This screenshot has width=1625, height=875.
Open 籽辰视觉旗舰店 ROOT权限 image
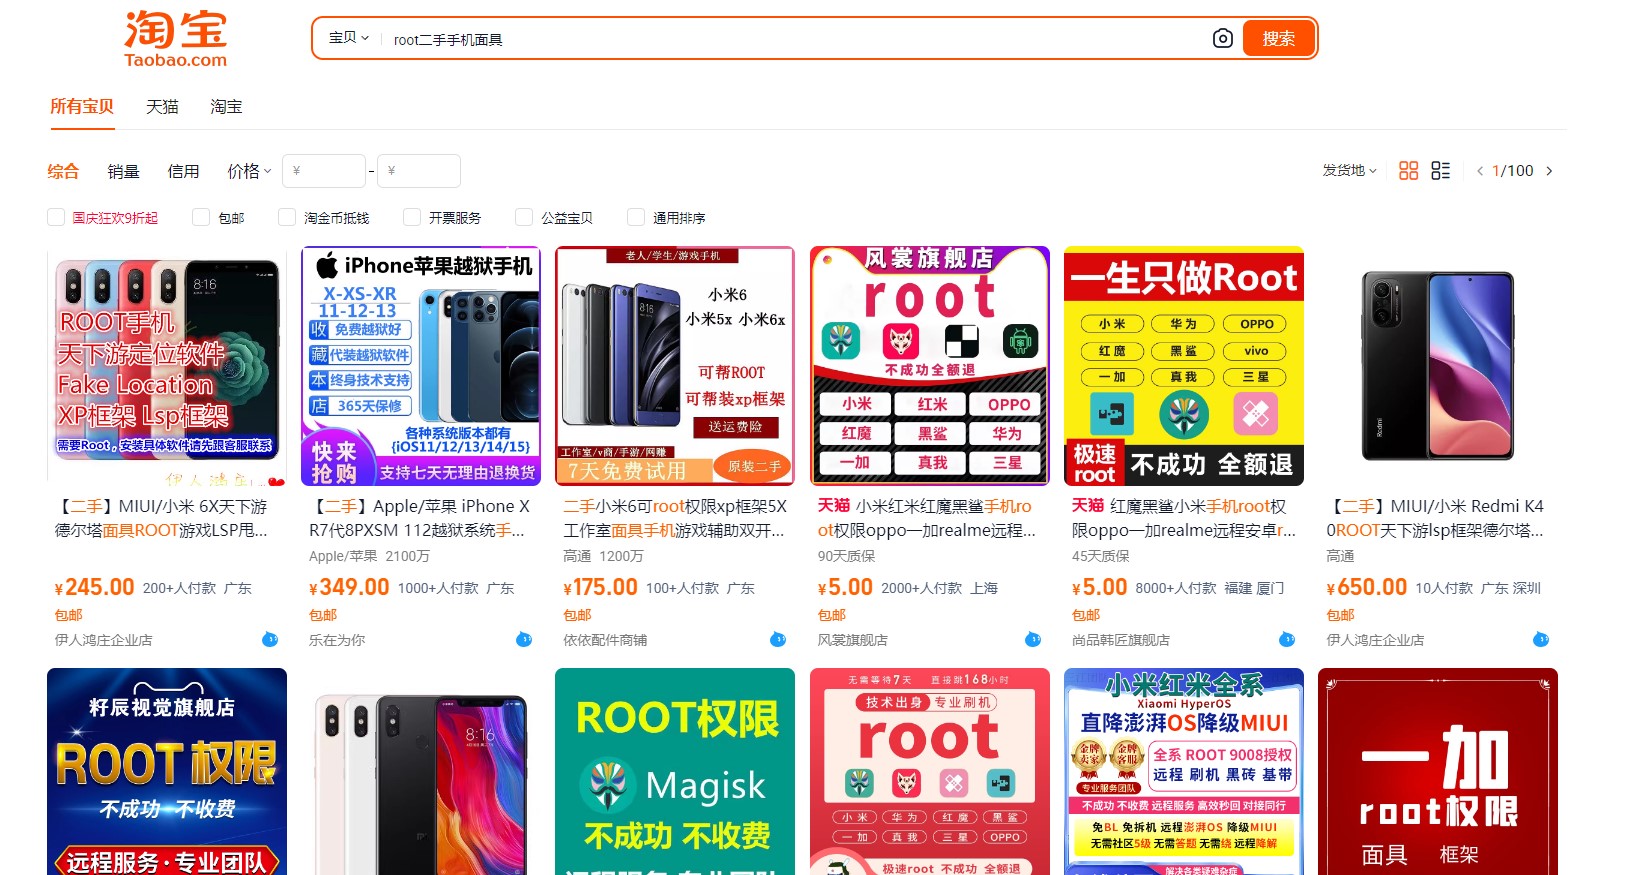(x=167, y=771)
